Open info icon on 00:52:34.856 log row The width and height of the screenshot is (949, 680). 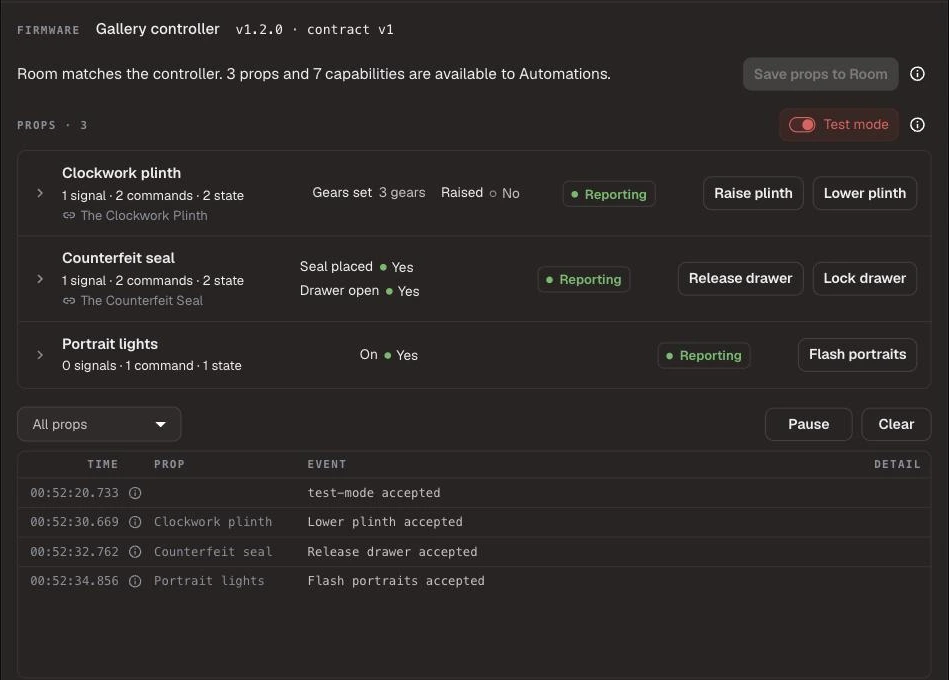135,581
